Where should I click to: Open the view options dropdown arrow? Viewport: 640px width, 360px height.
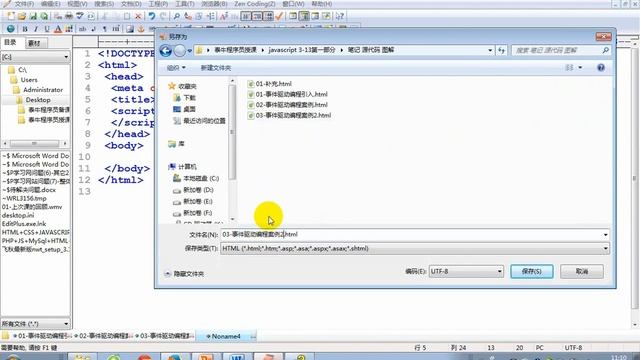[580, 68]
